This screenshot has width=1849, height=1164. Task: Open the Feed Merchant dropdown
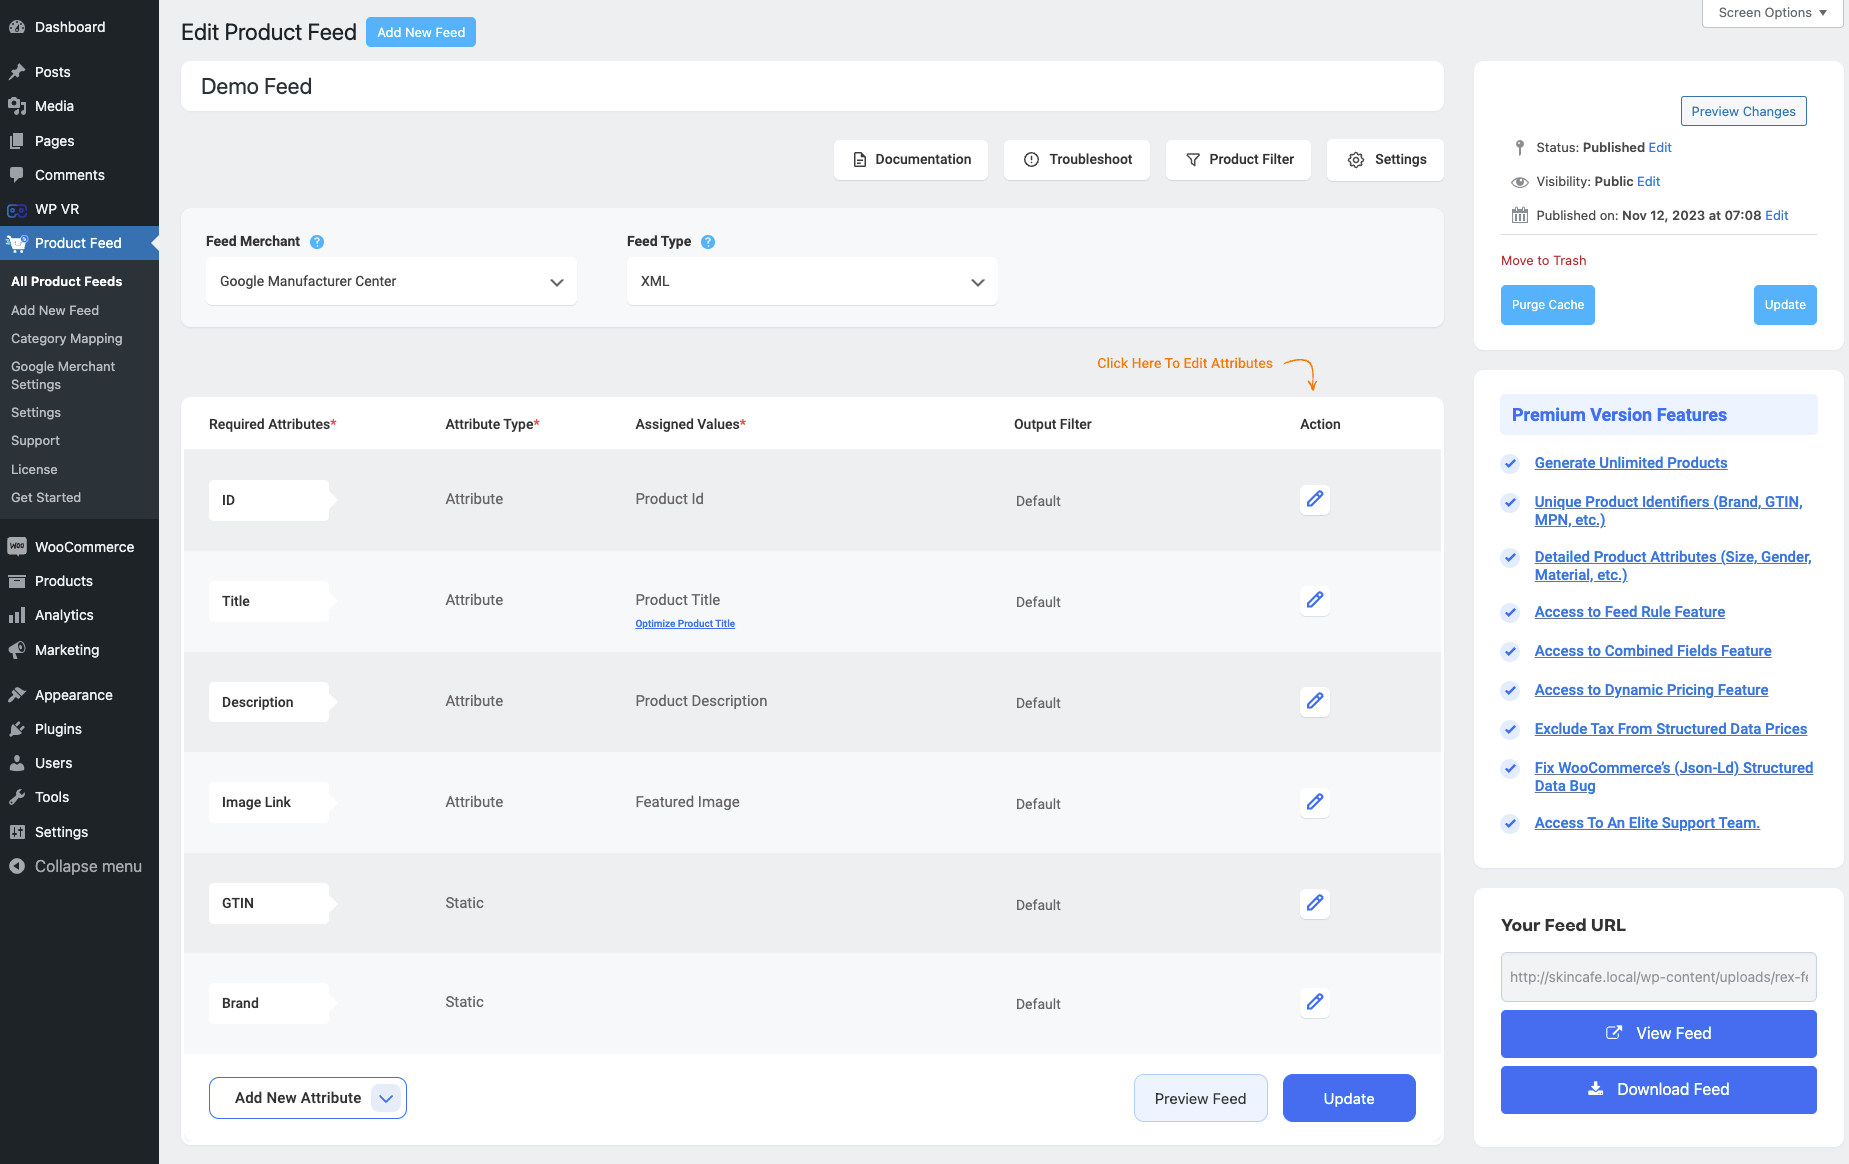tap(391, 282)
